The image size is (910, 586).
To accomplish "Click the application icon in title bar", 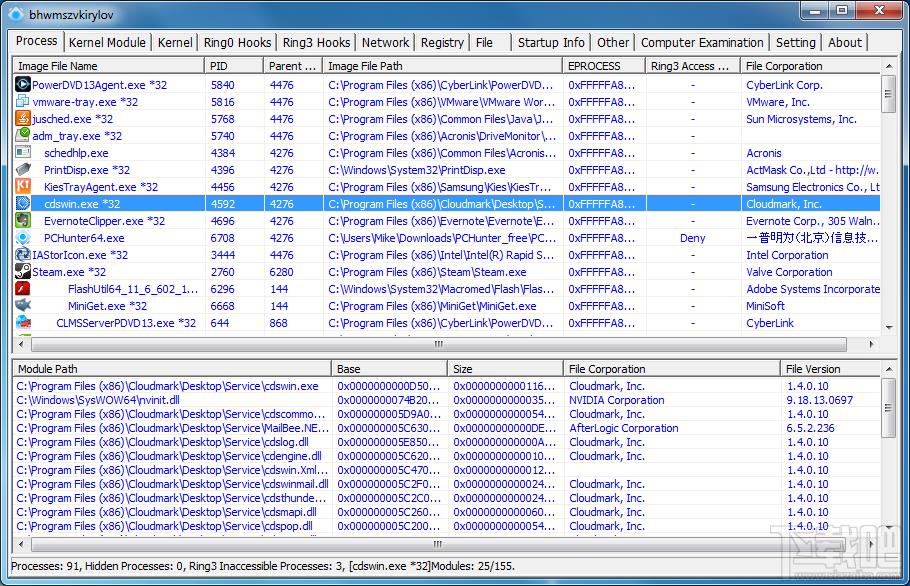I will 16,14.
